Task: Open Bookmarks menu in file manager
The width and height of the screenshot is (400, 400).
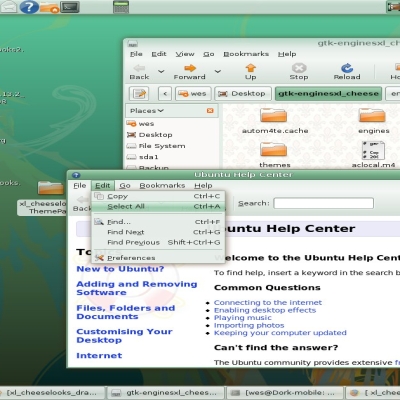Action: (246, 54)
